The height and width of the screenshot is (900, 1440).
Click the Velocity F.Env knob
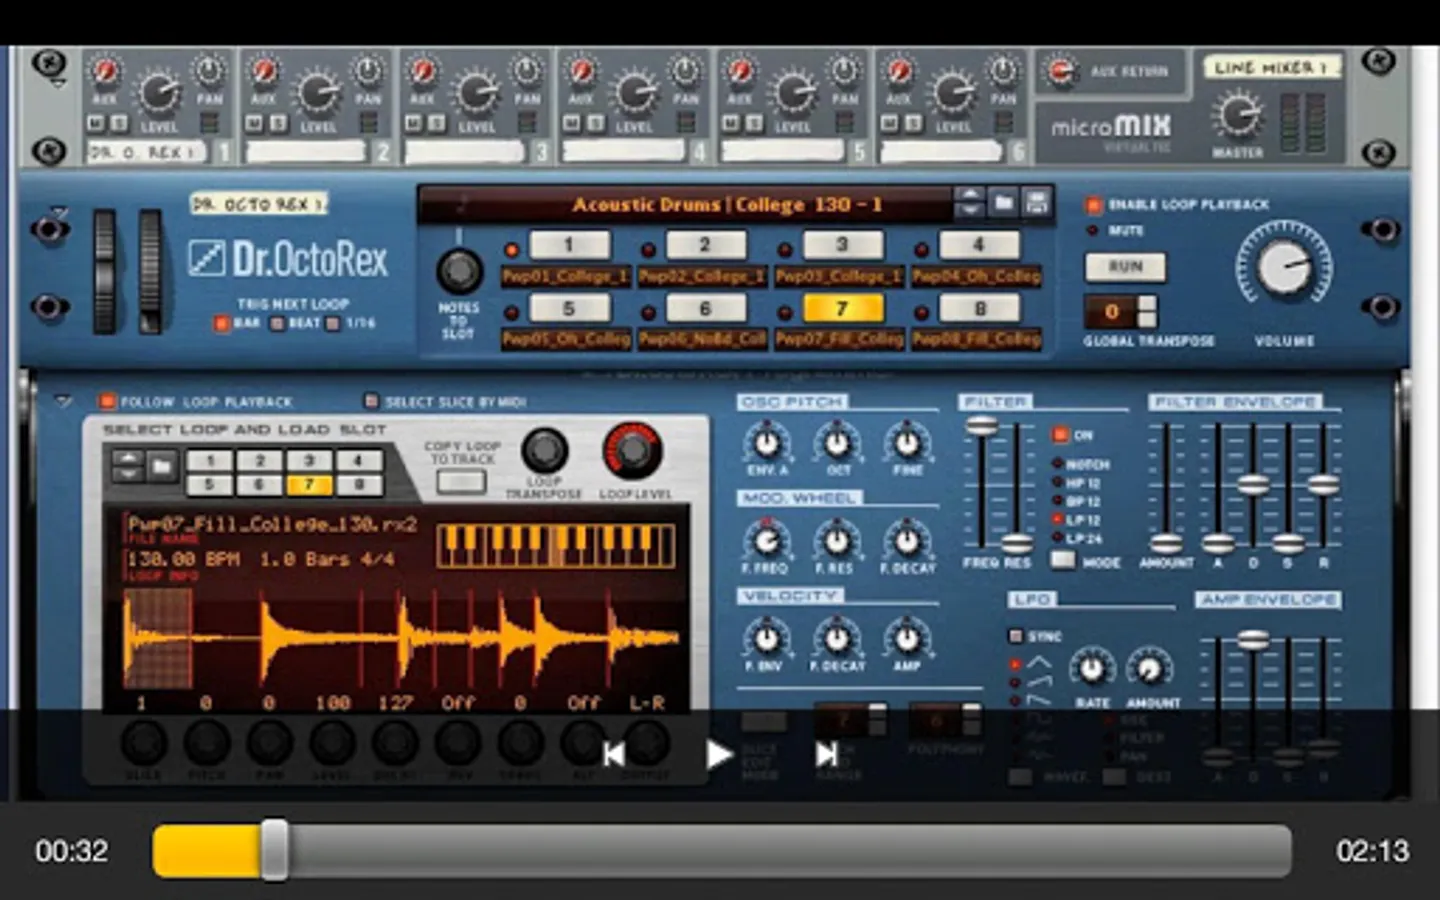[x=767, y=638]
